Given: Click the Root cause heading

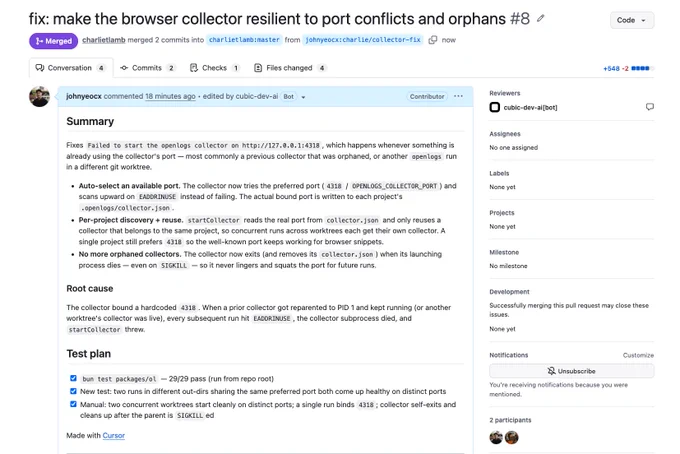Looking at the screenshot, I should (x=90, y=289).
